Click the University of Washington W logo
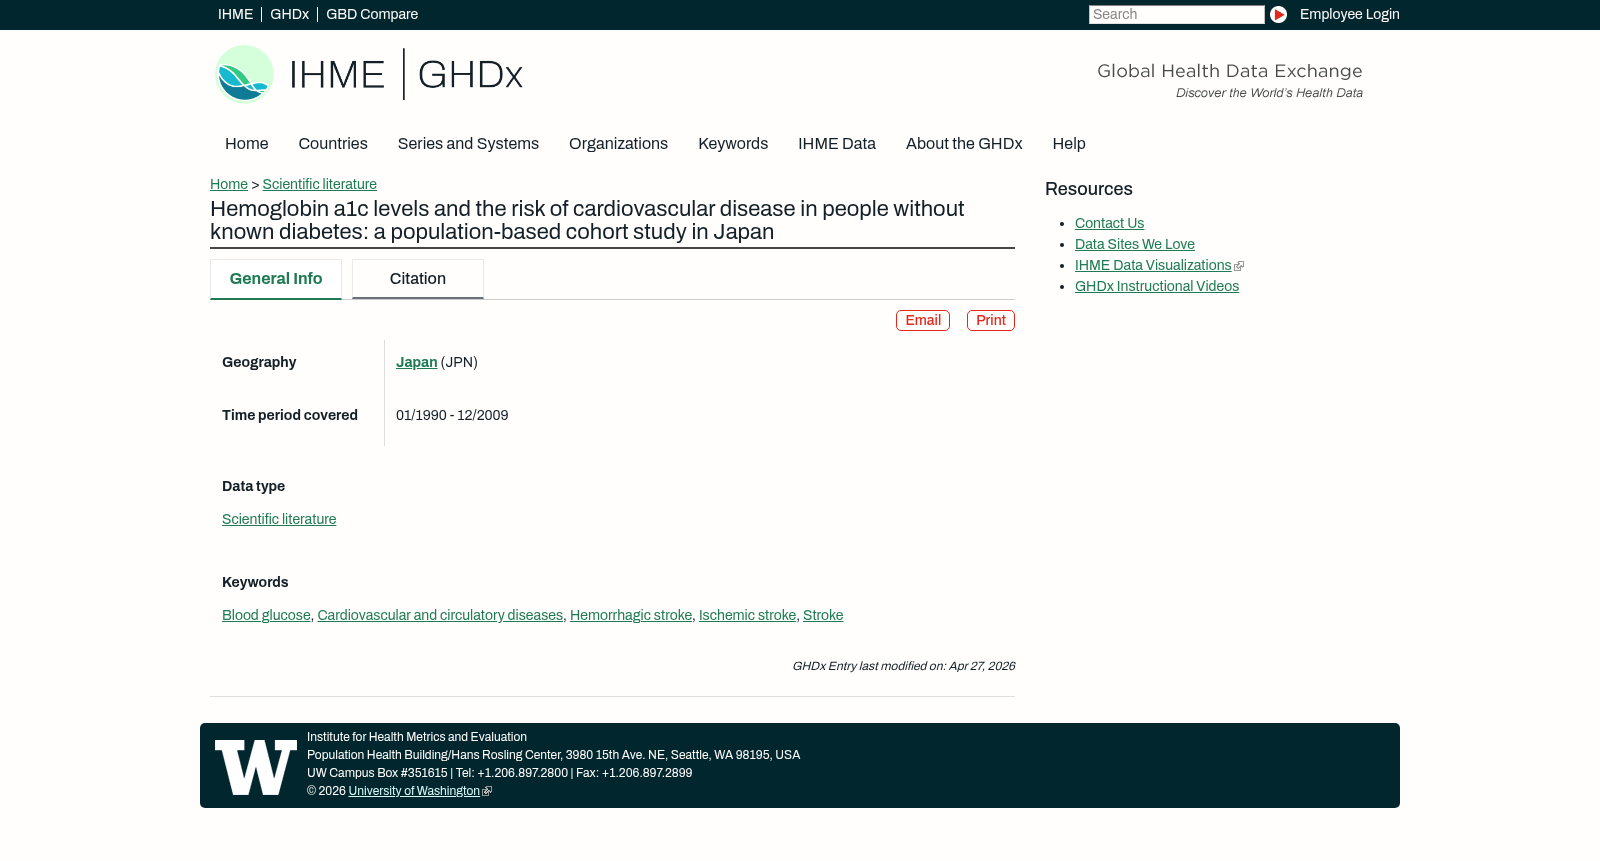The height and width of the screenshot is (861, 1600). [256, 767]
